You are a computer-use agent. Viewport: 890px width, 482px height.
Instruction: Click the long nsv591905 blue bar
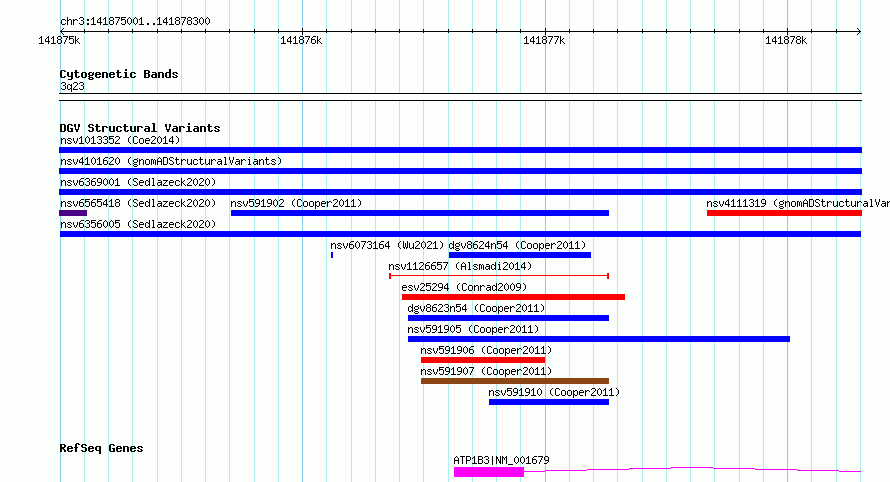[x=599, y=339]
